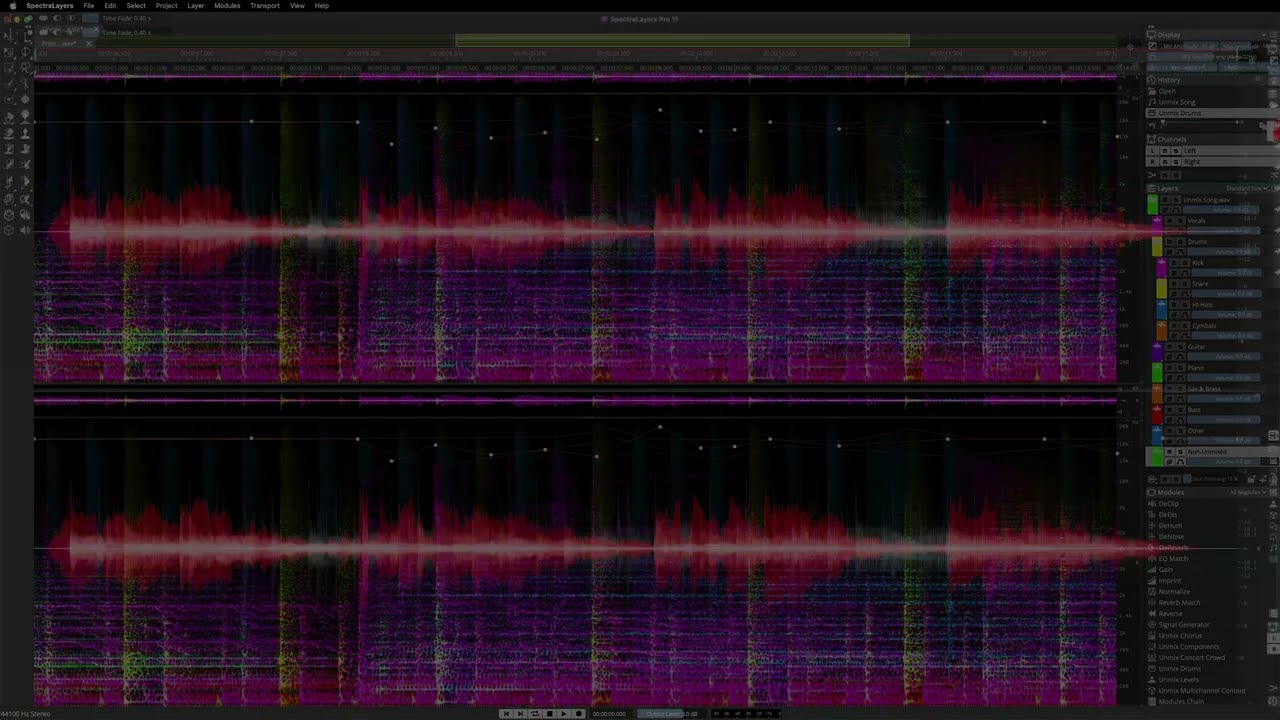Toggle the Left channel L button
Screen dimensions: 1280x720
click(1153, 151)
